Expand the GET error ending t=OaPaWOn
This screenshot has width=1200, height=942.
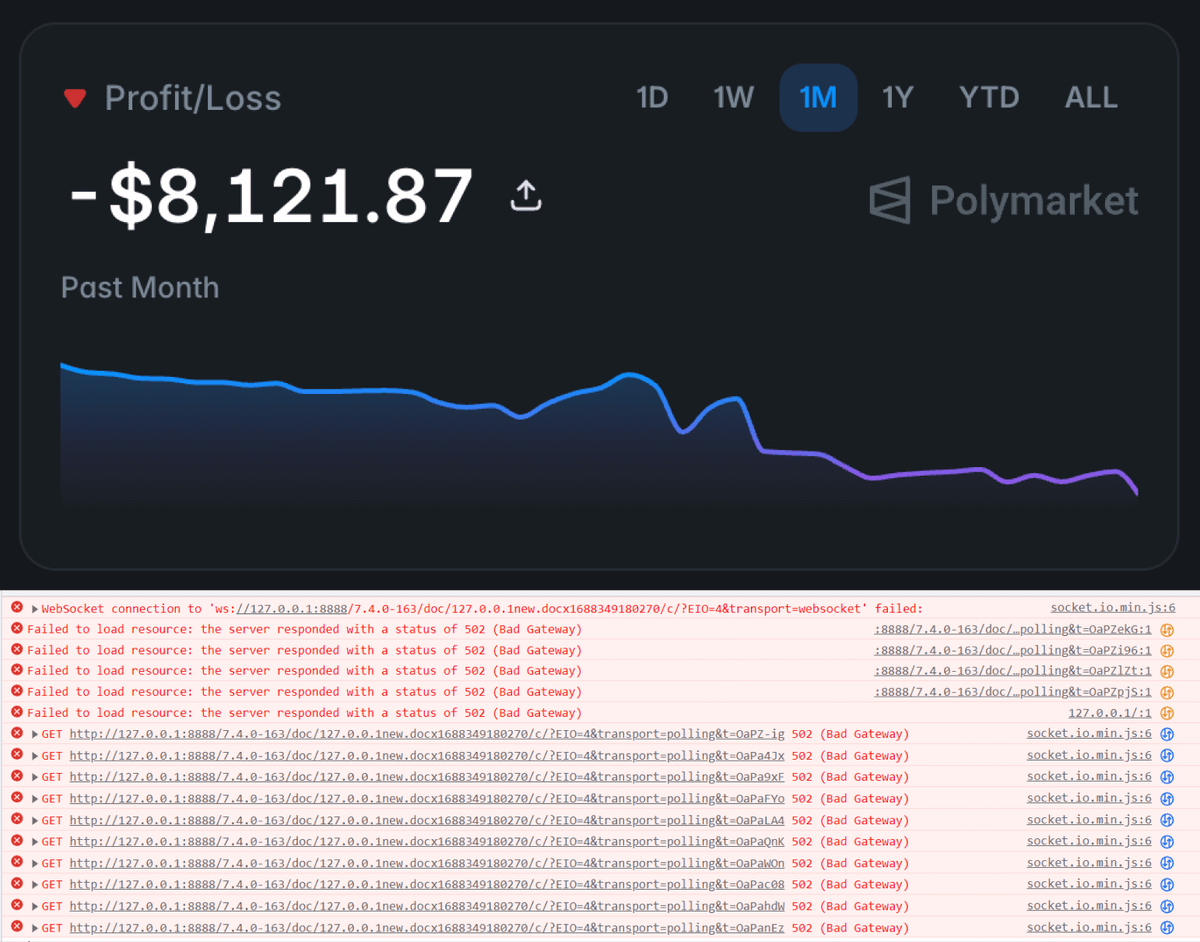(x=34, y=863)
